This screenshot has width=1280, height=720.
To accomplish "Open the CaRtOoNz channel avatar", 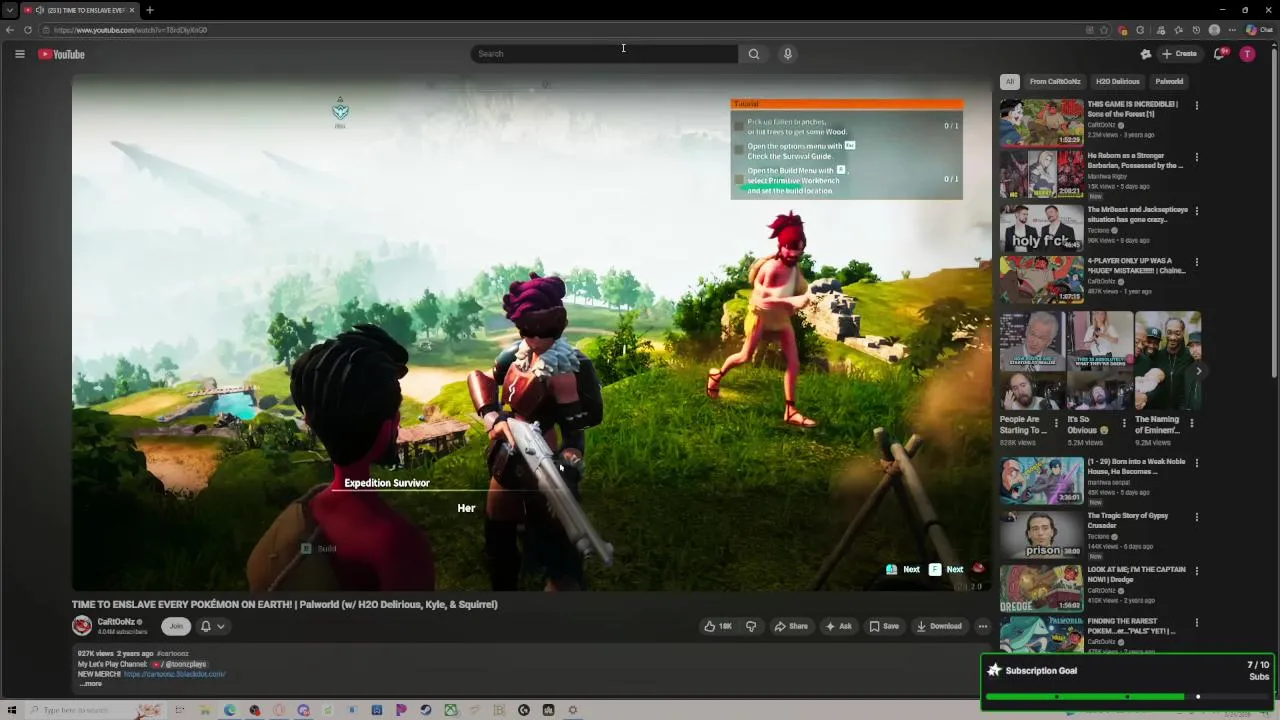I will [x=82, y=626].
